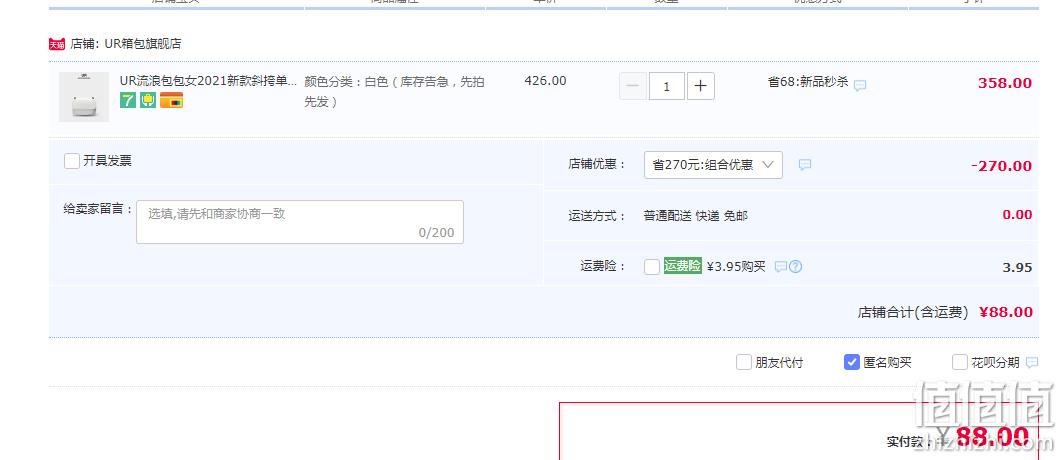The height and width of the screenshot is (460, 1063).
Task: Click the orange credit card badge icon
Action: 172,100
